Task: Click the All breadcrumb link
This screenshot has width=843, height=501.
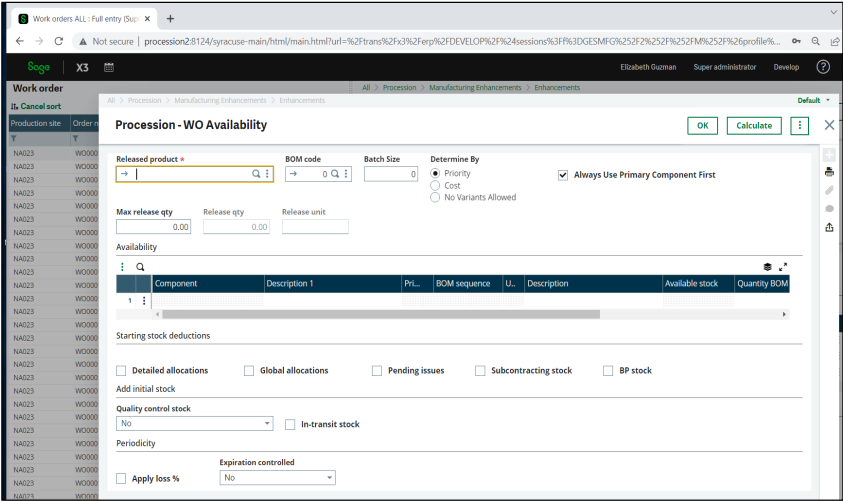Action: click(x=366, y=88)
